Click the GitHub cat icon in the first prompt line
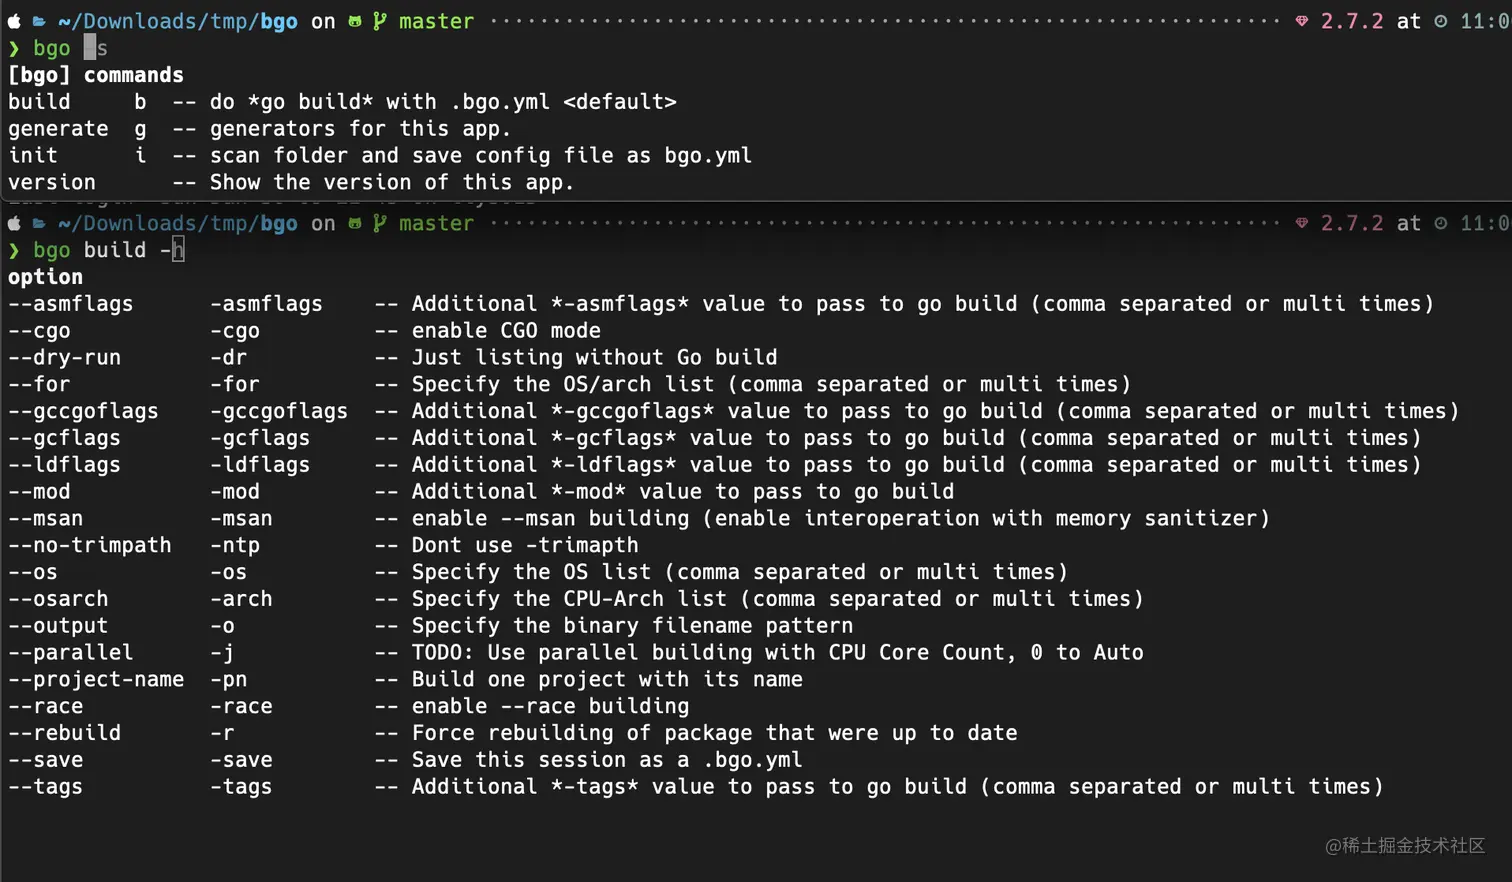Viewport: 1512px width, 882px height. point(355,21)
